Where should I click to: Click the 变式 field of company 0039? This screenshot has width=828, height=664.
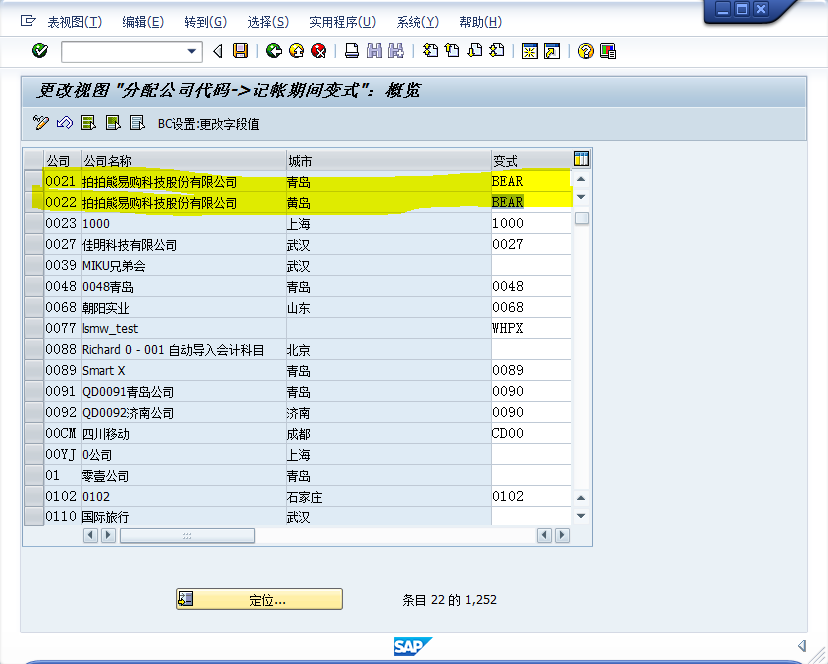(531, 265)
